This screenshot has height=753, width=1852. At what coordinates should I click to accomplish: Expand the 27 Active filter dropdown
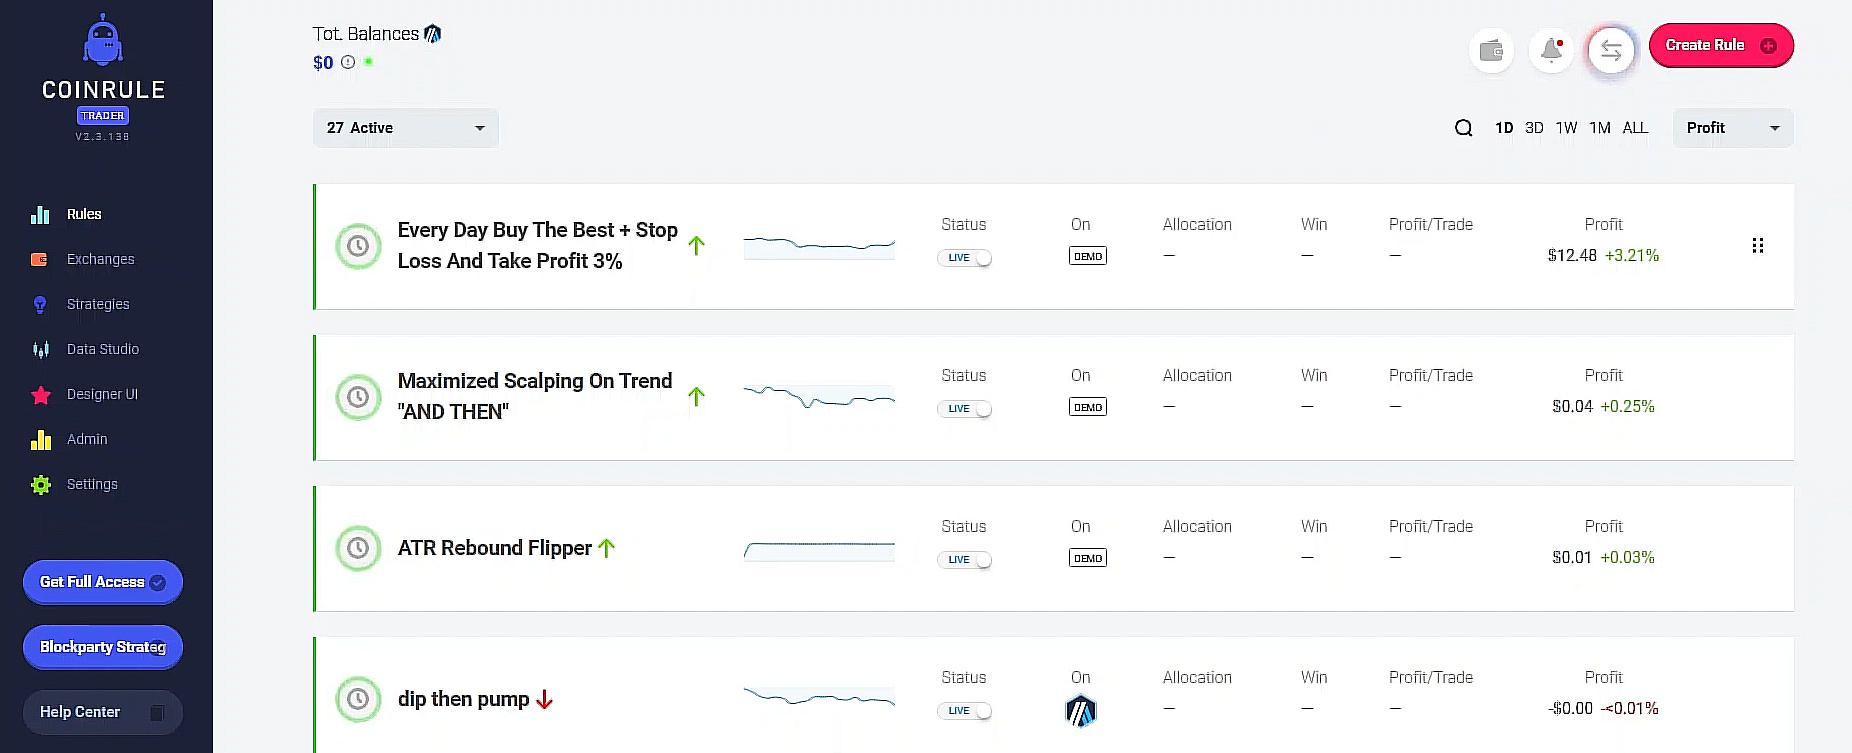coord(405,128)
